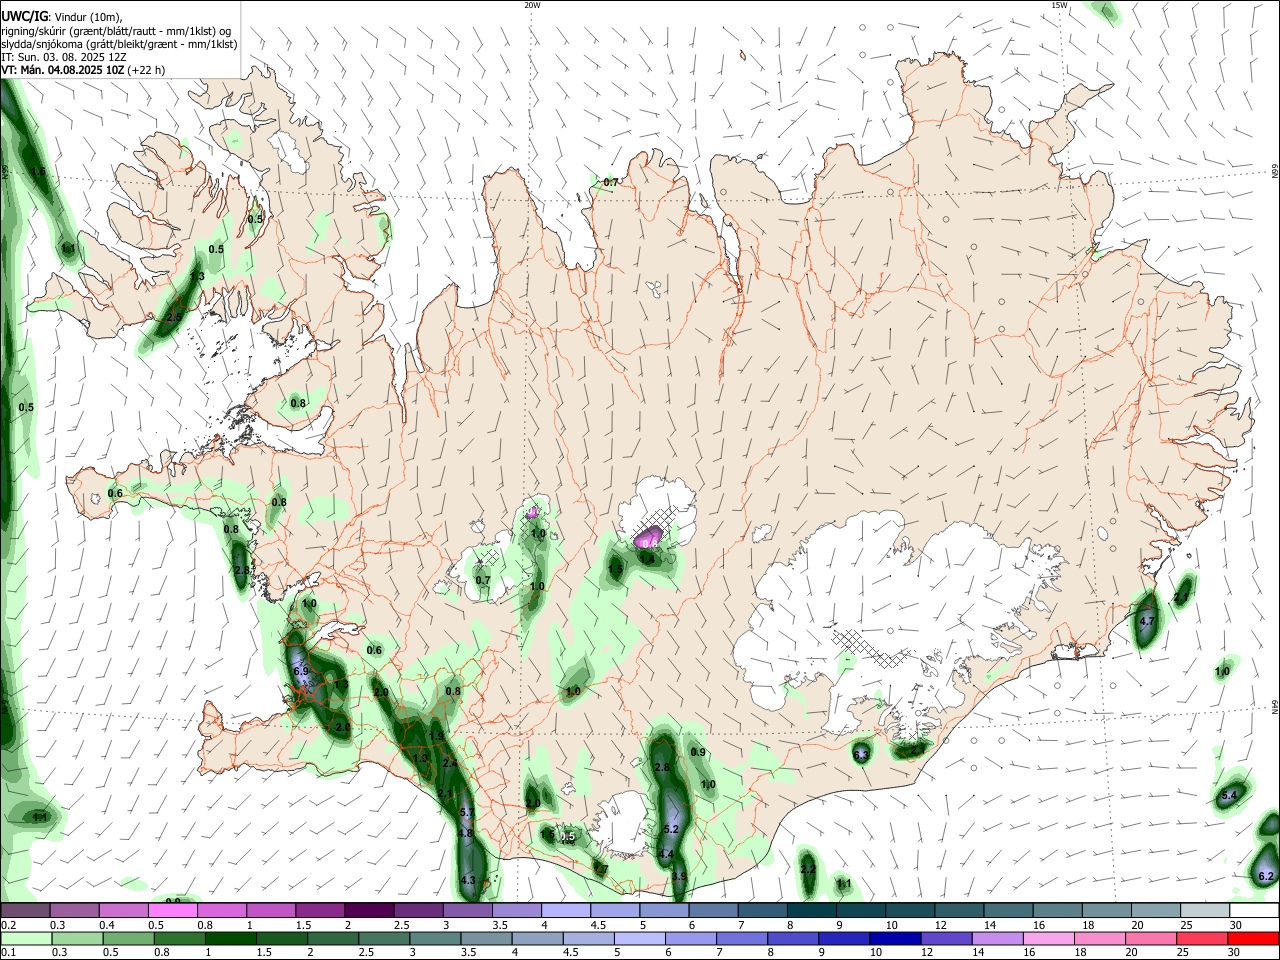The image size is (1280, 960).
Task: Click the 5.4 rainfall value offshore in the southeast
Action: [x=1230, y=795]
